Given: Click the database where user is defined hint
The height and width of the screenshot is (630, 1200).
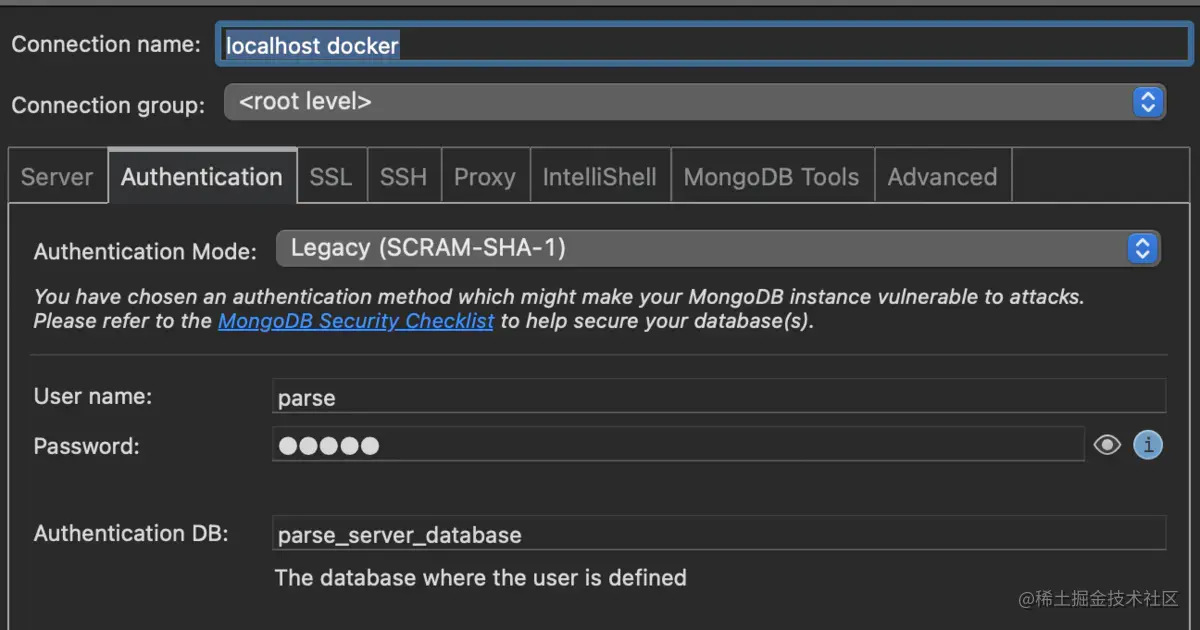Looking at the screenshot, I should coord(480,578).
